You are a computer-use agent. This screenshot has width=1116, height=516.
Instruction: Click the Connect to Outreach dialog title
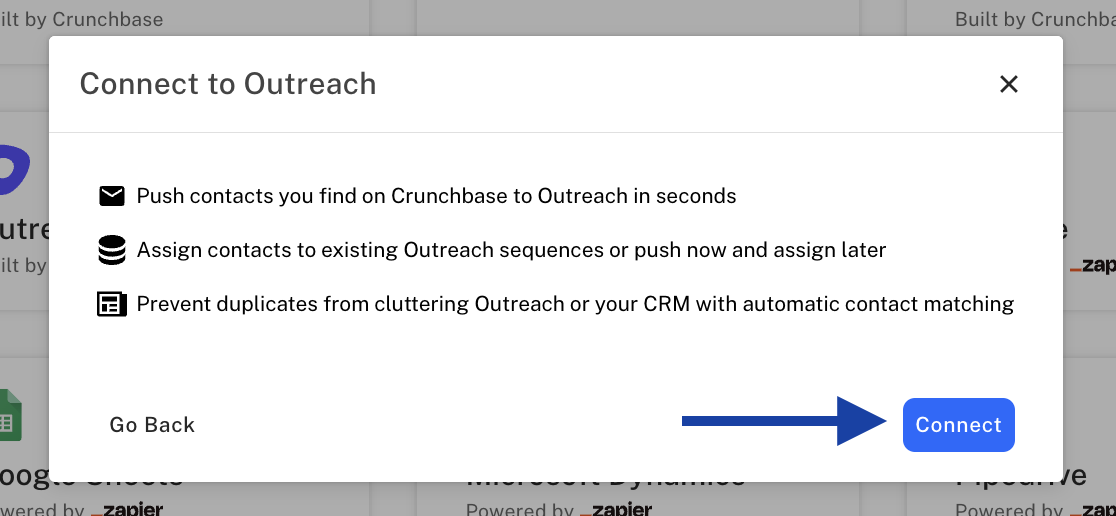[x=228, y=84]
